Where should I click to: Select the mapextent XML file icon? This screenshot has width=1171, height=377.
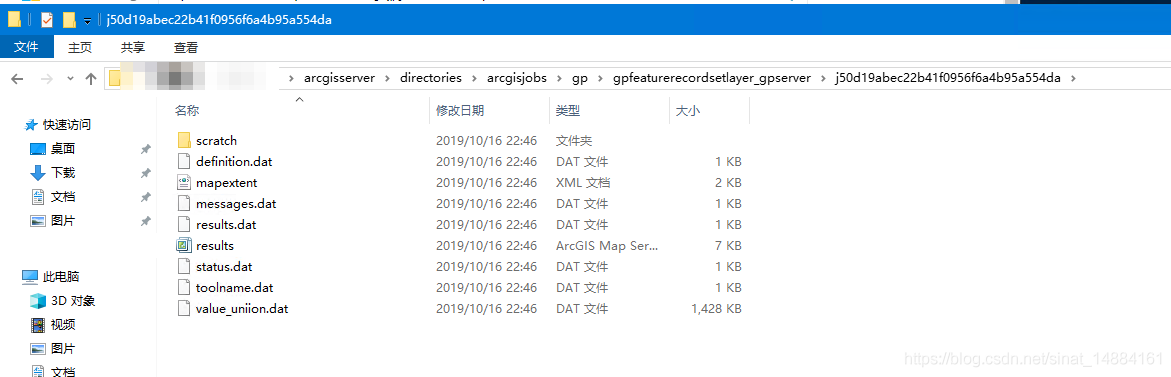pyautogui.click(x=184, y=182)
